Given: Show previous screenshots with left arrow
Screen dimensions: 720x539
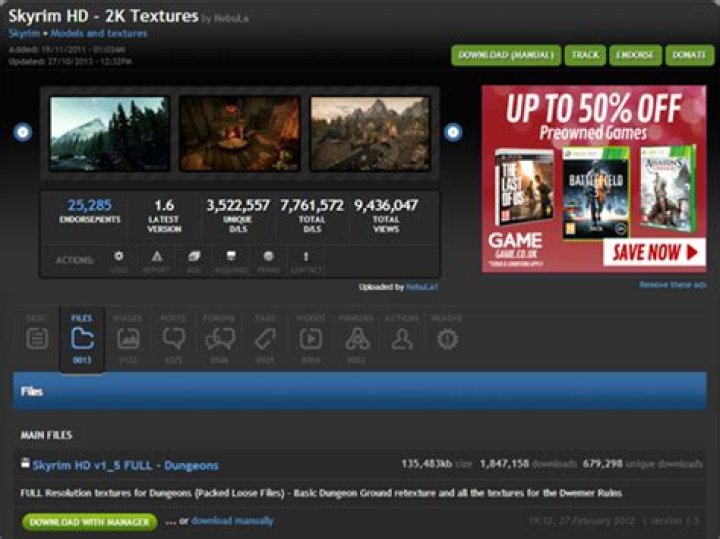Looking at the screenshot, I should 22,132.
